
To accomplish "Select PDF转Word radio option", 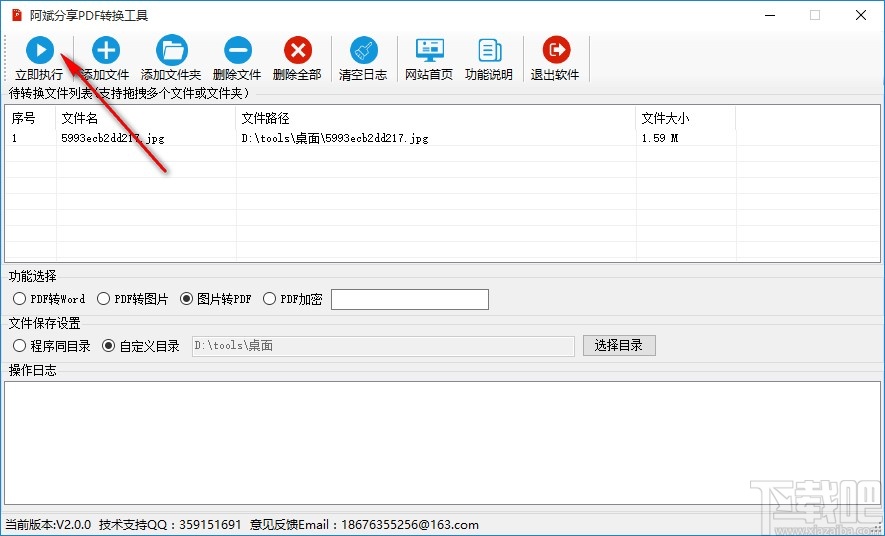I will pos(49,298).
